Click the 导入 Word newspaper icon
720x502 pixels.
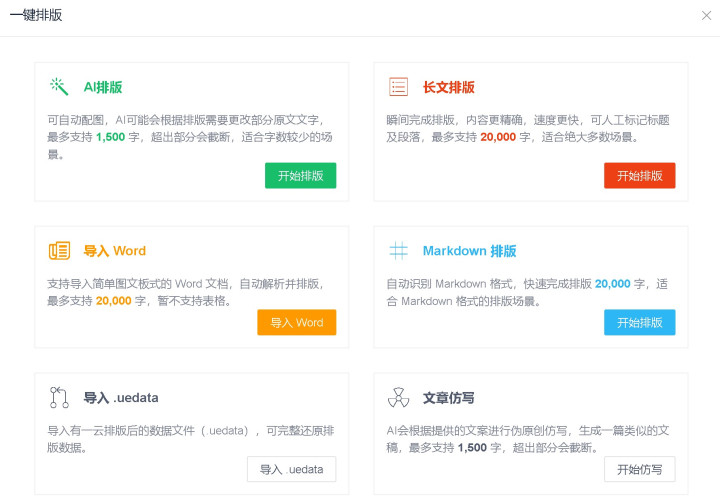coord(59,250)
